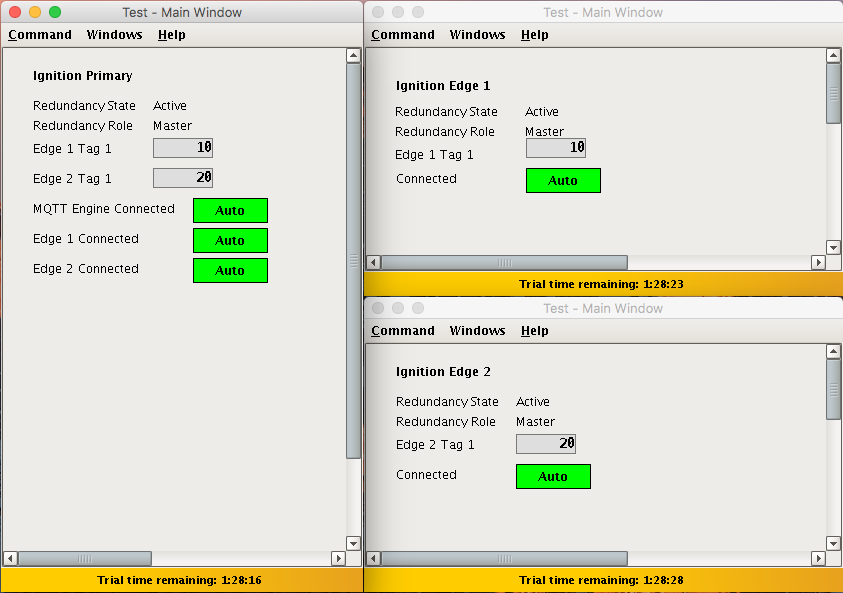Click vertical scrollbar thumb in Ignition Primary window
The image size is (843, 593).
[353, 261]
